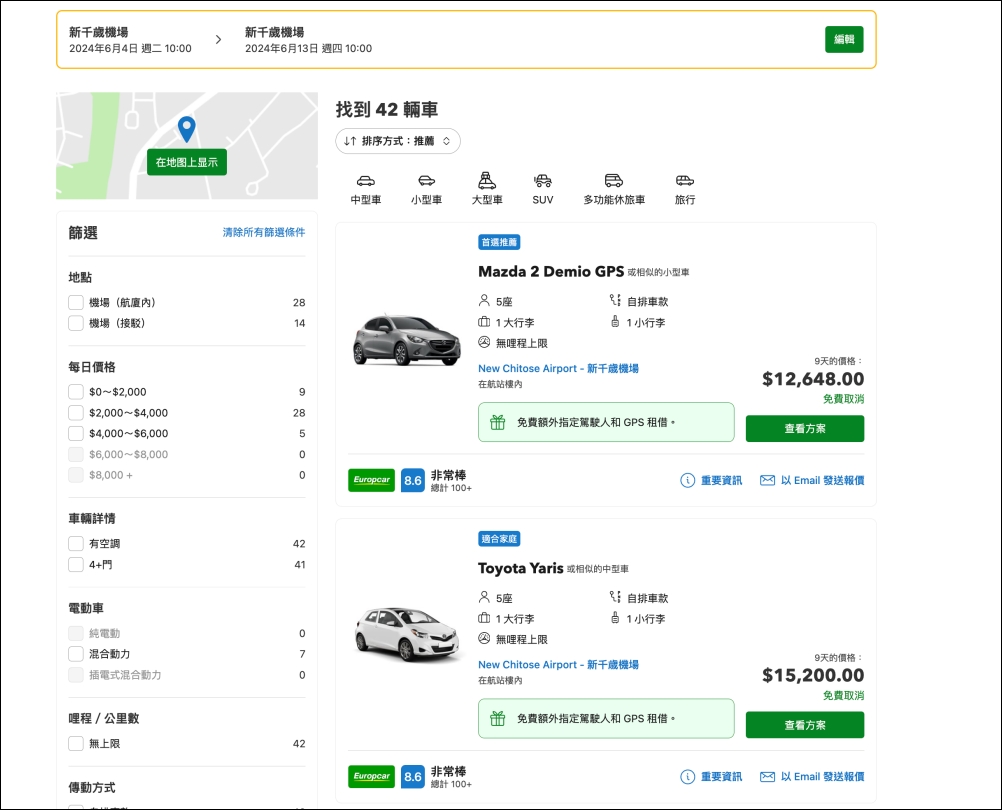The image size is (1002, 810).
Task: Open New Chitose Airport link on Mazda 2 card
Action: (x=559, y=369)
